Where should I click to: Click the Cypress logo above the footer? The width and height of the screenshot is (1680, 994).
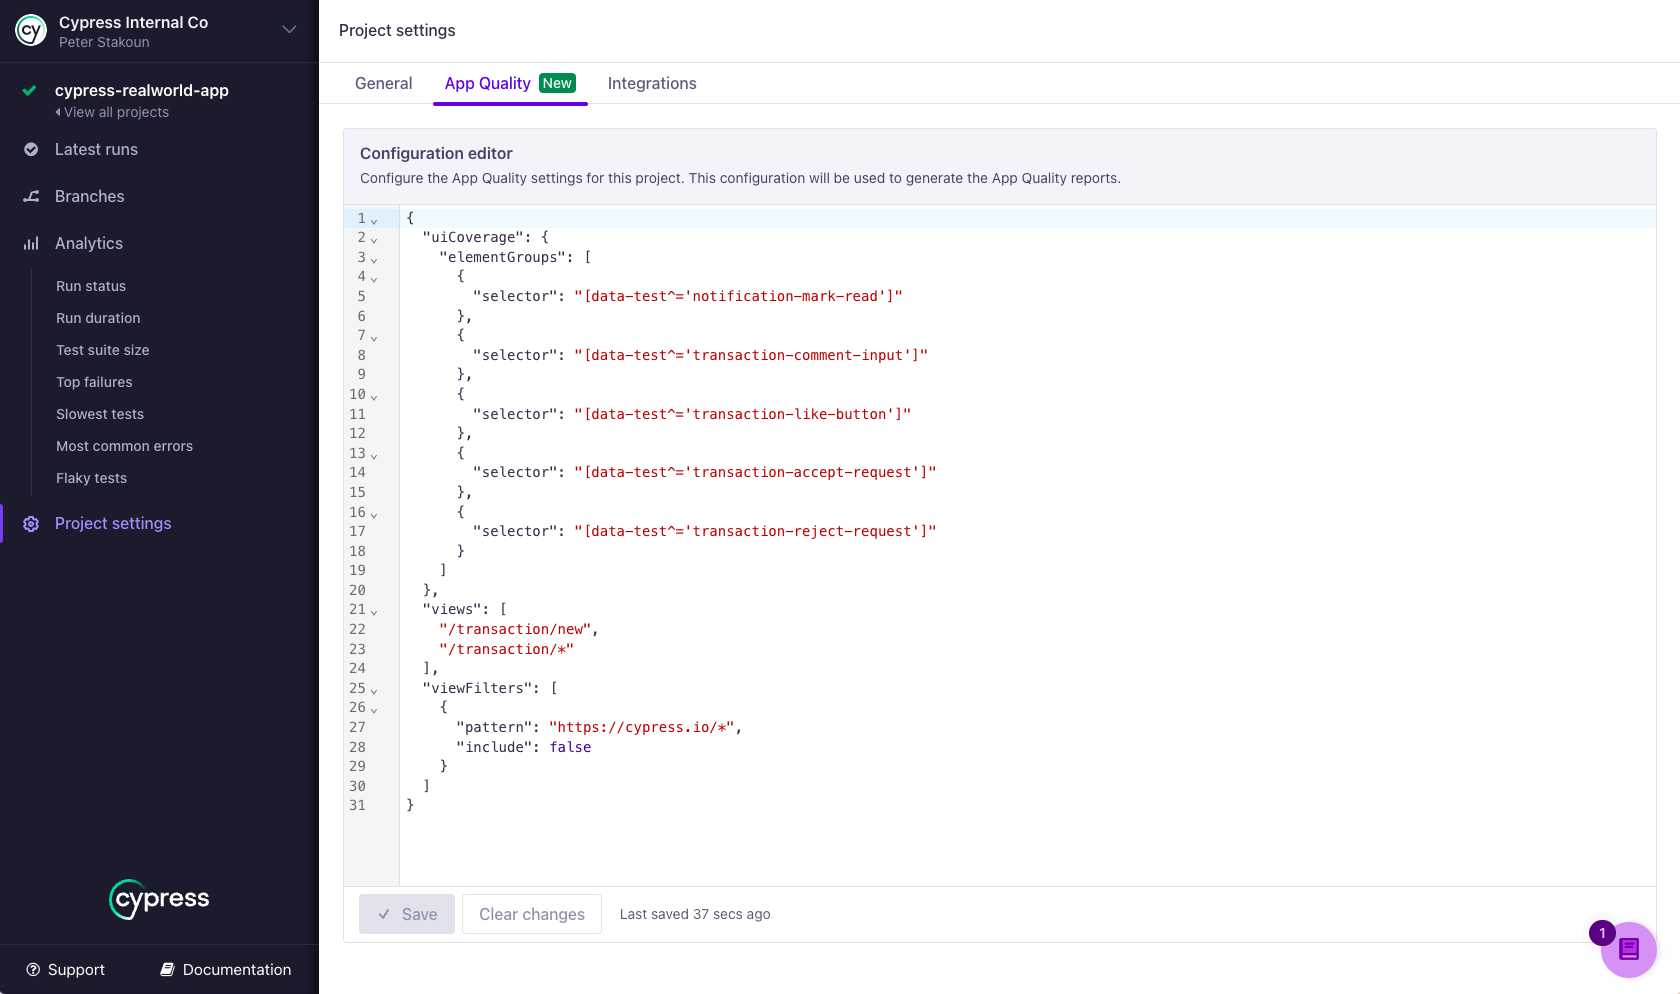point(158,899)
